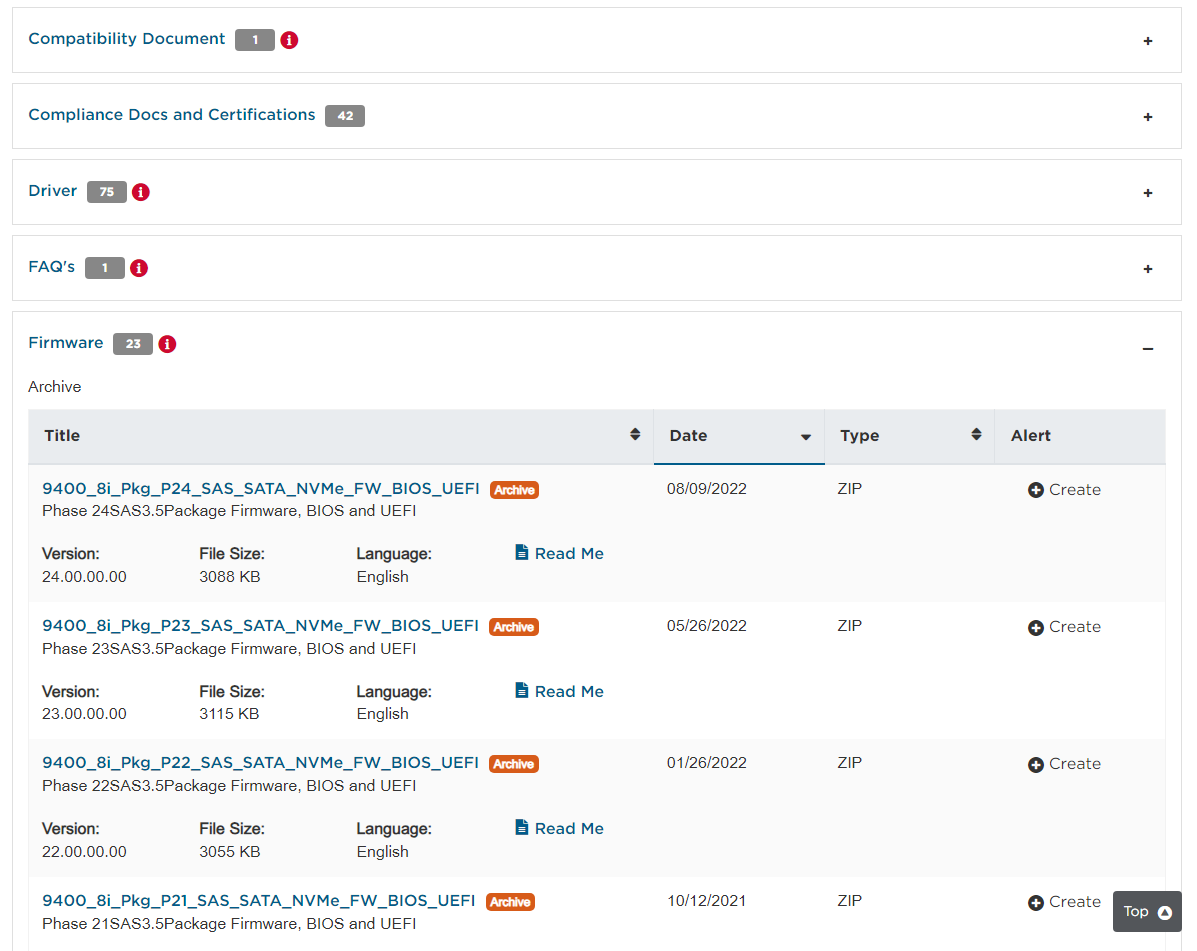Open the 9400_8i_Pkg_P24_SAS_SATA_NVMe_FW_BIOS_UEFI download link

point(260,488)
